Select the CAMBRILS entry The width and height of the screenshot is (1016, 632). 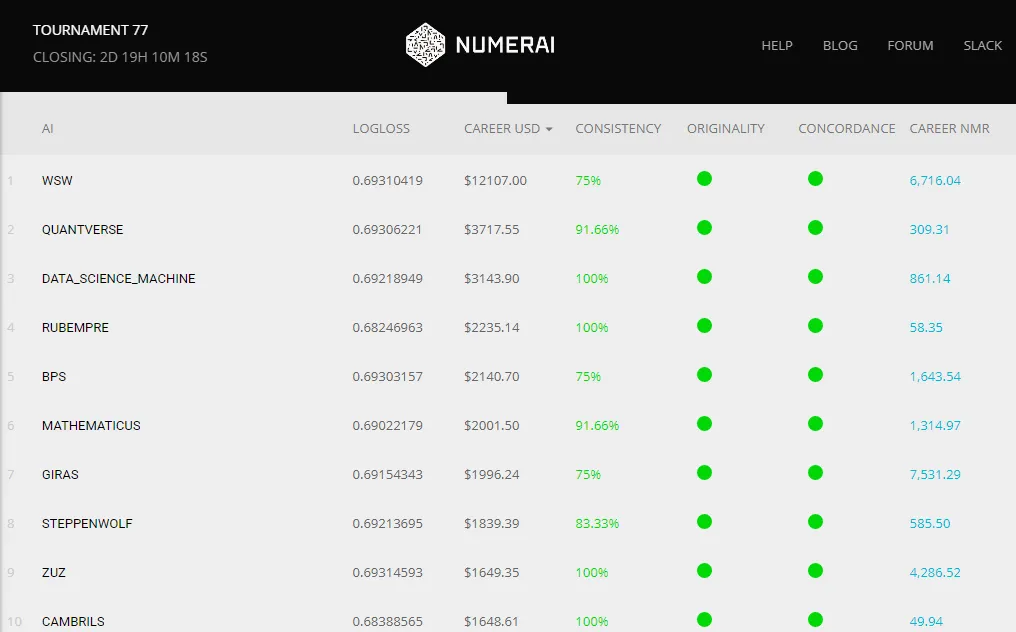coord(73,621)
